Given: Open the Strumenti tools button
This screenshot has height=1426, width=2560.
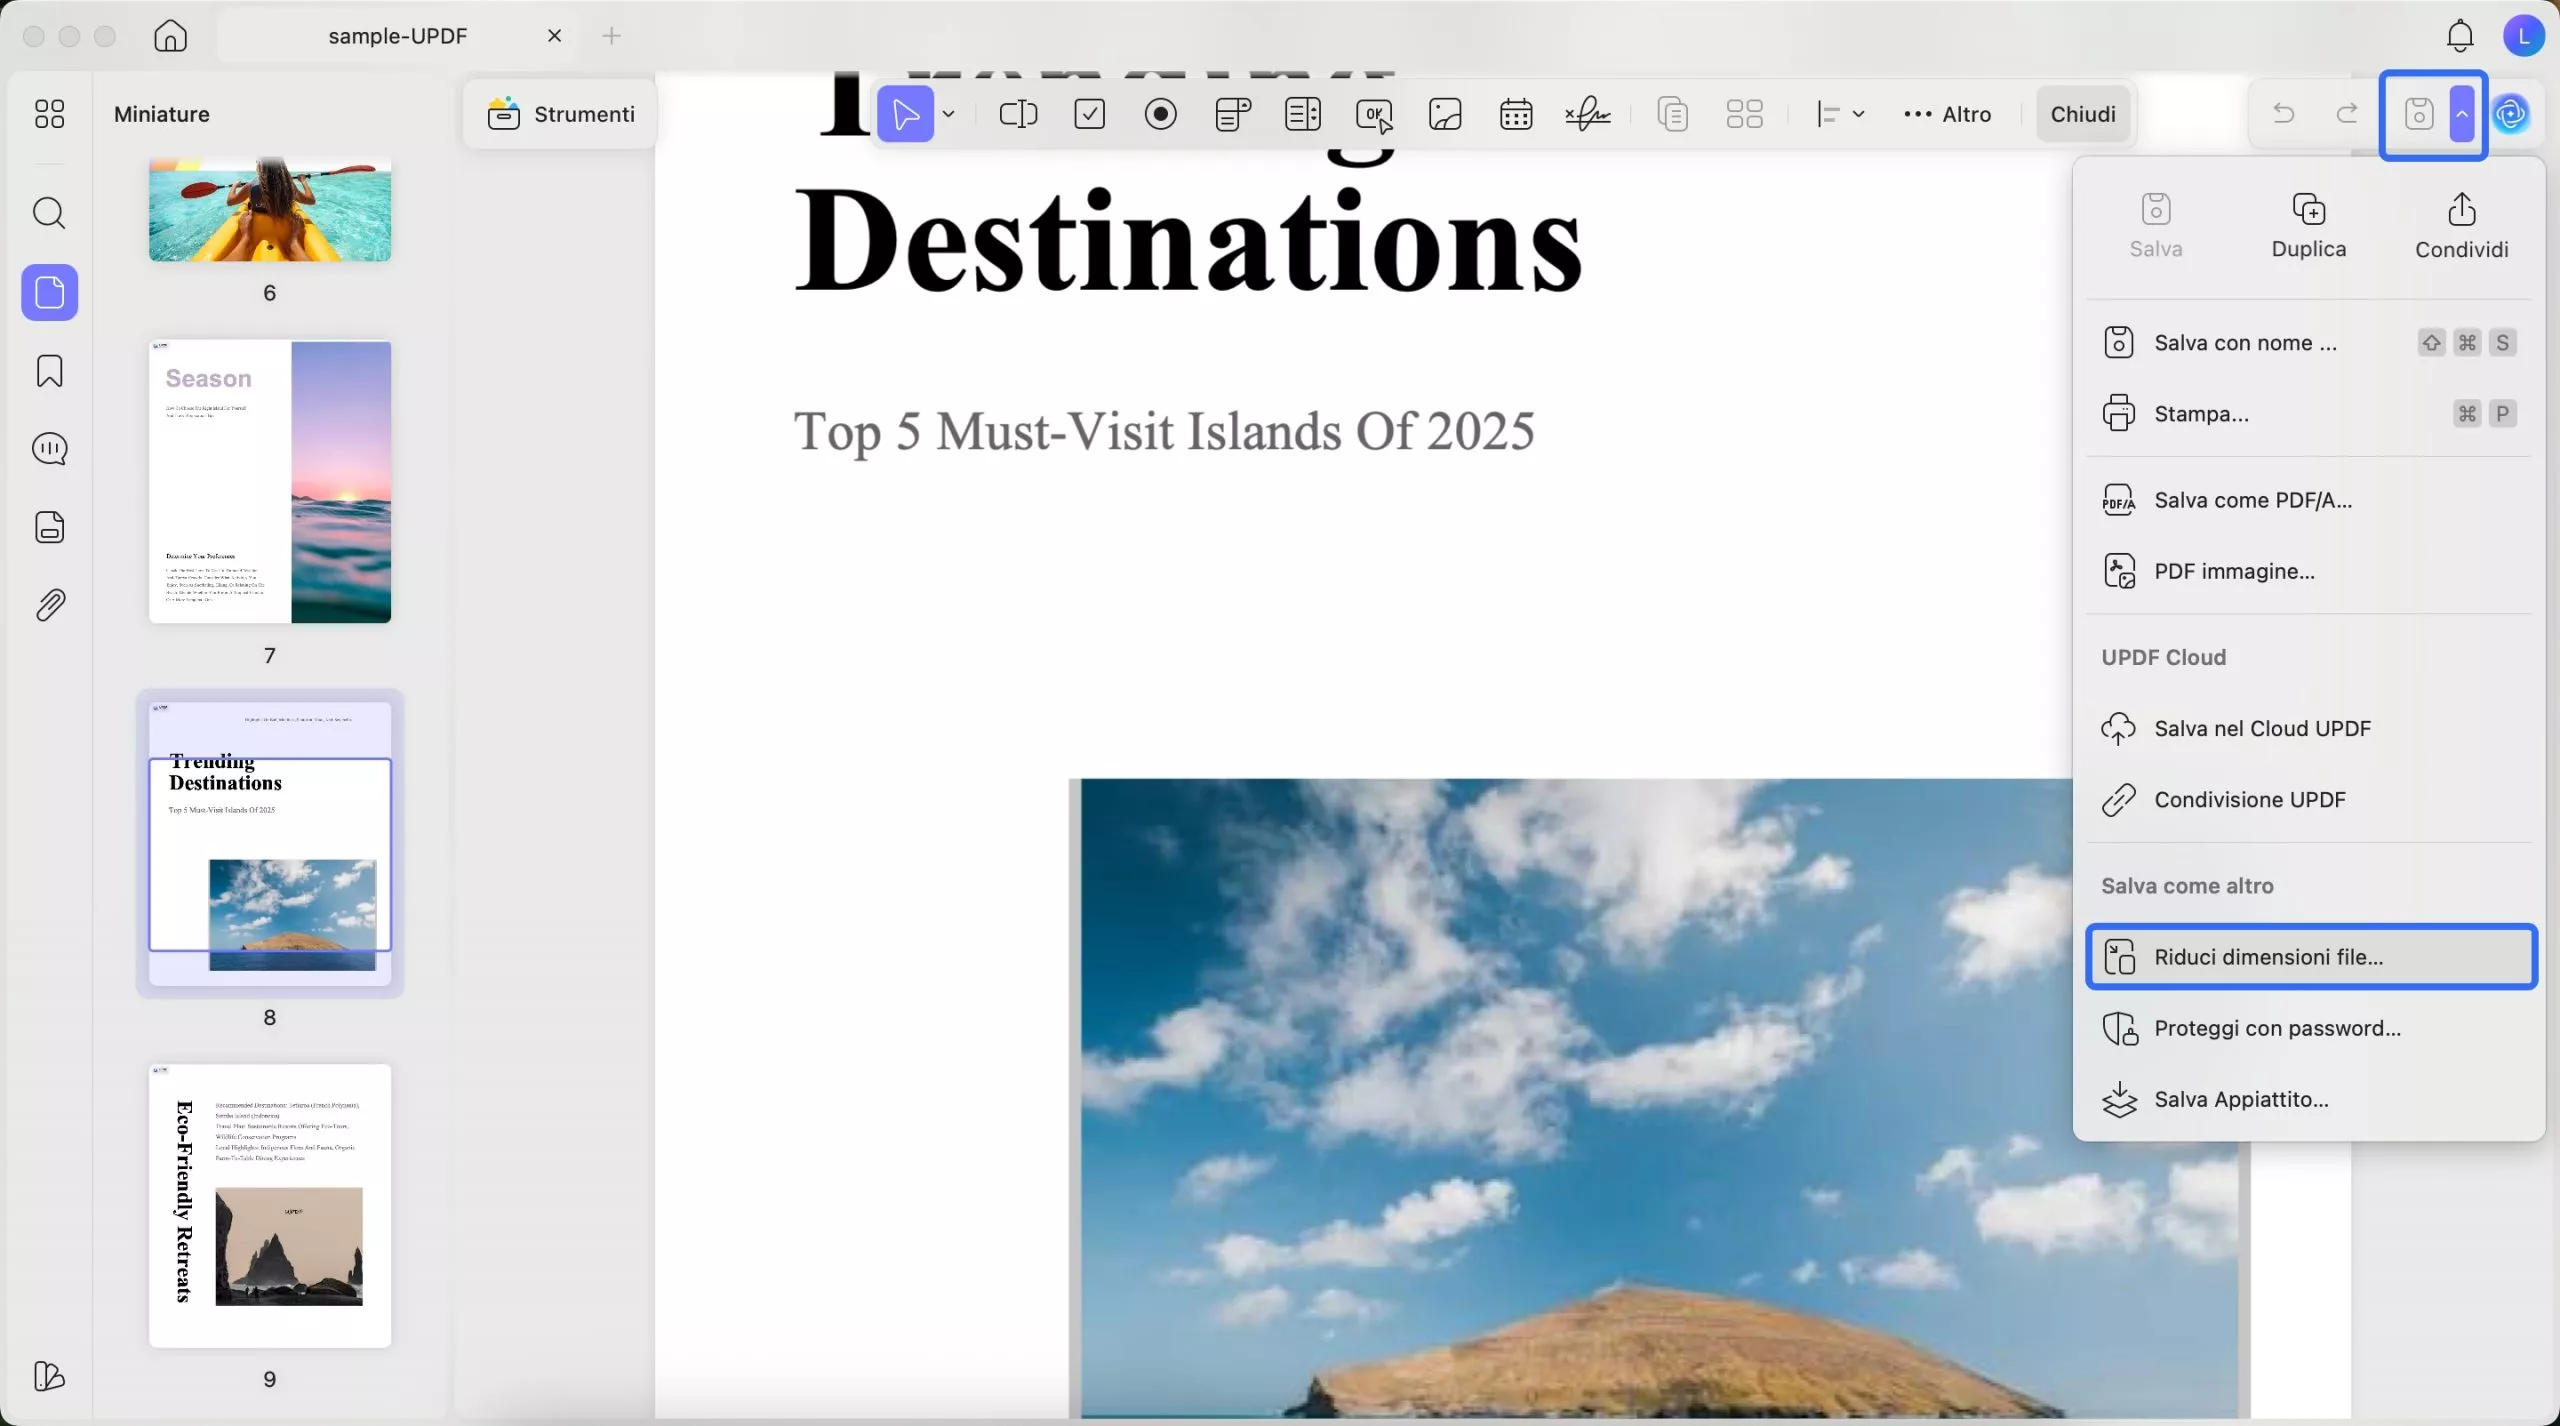Looking at the screenshot, I should (x=561, y=114).
